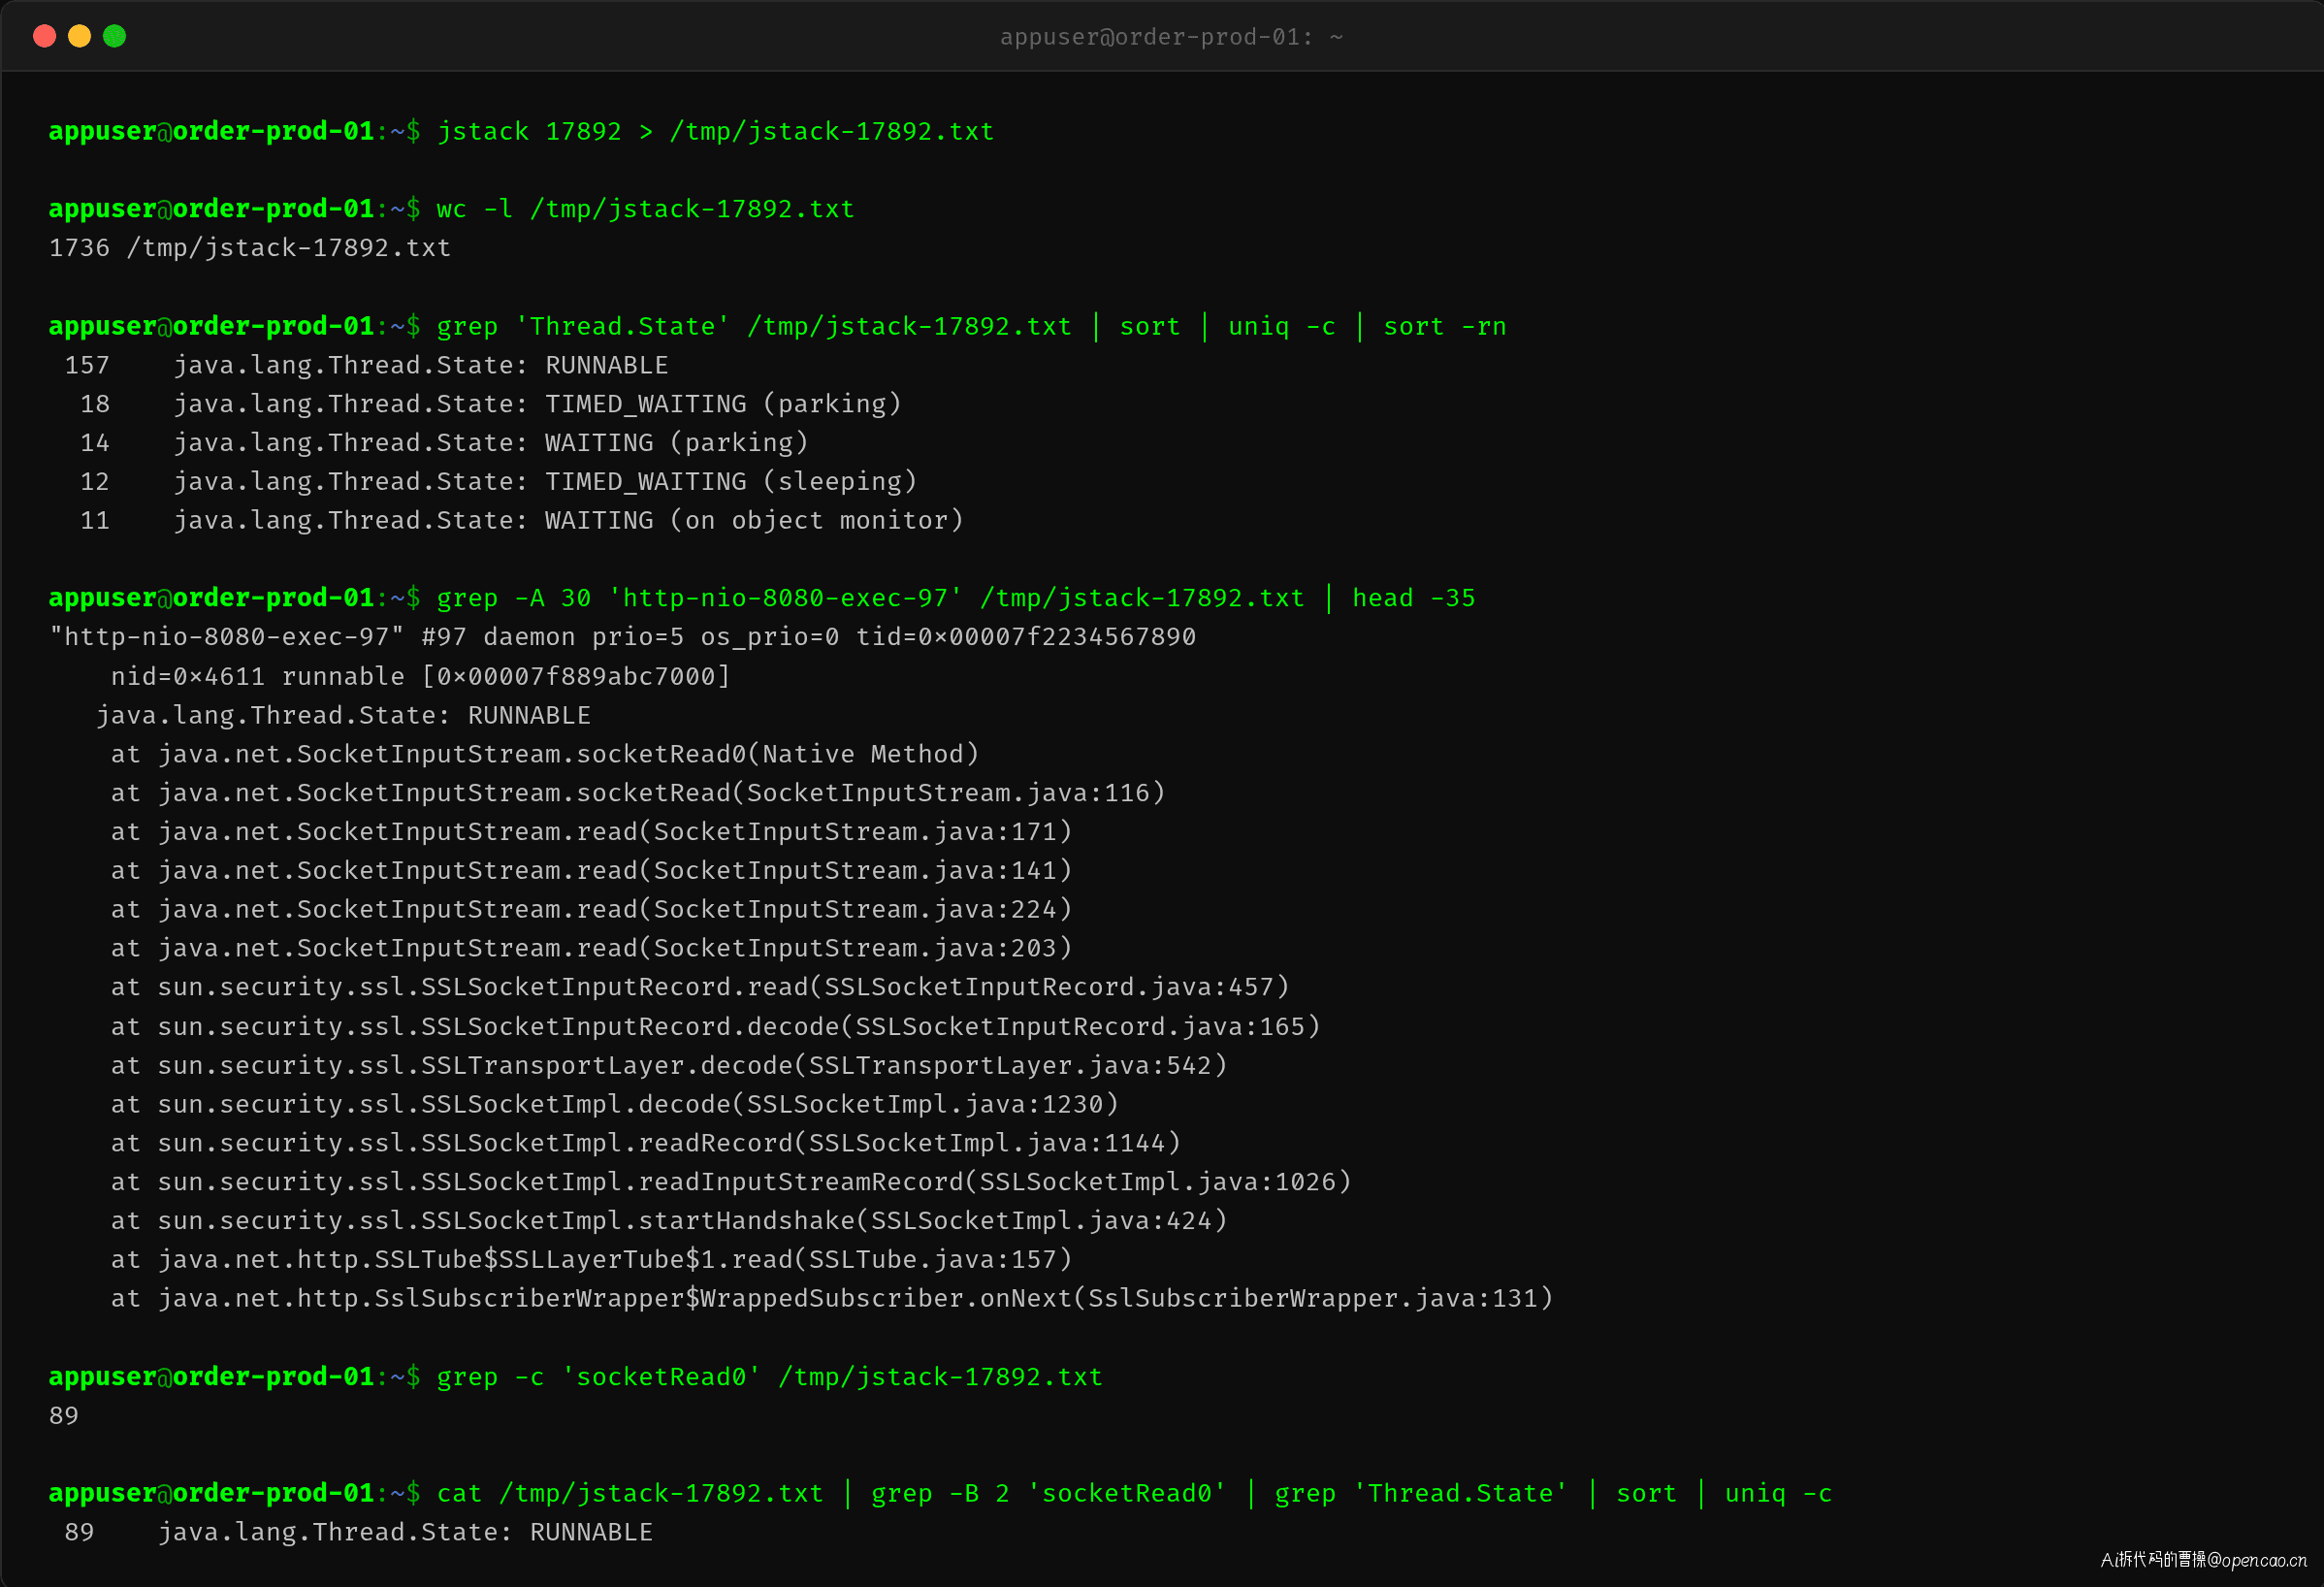Click the row '157 java.lang.Thread.State: RUNNABLE'
This screenshot has height=1587, width=2324.
tap(366, 365)
